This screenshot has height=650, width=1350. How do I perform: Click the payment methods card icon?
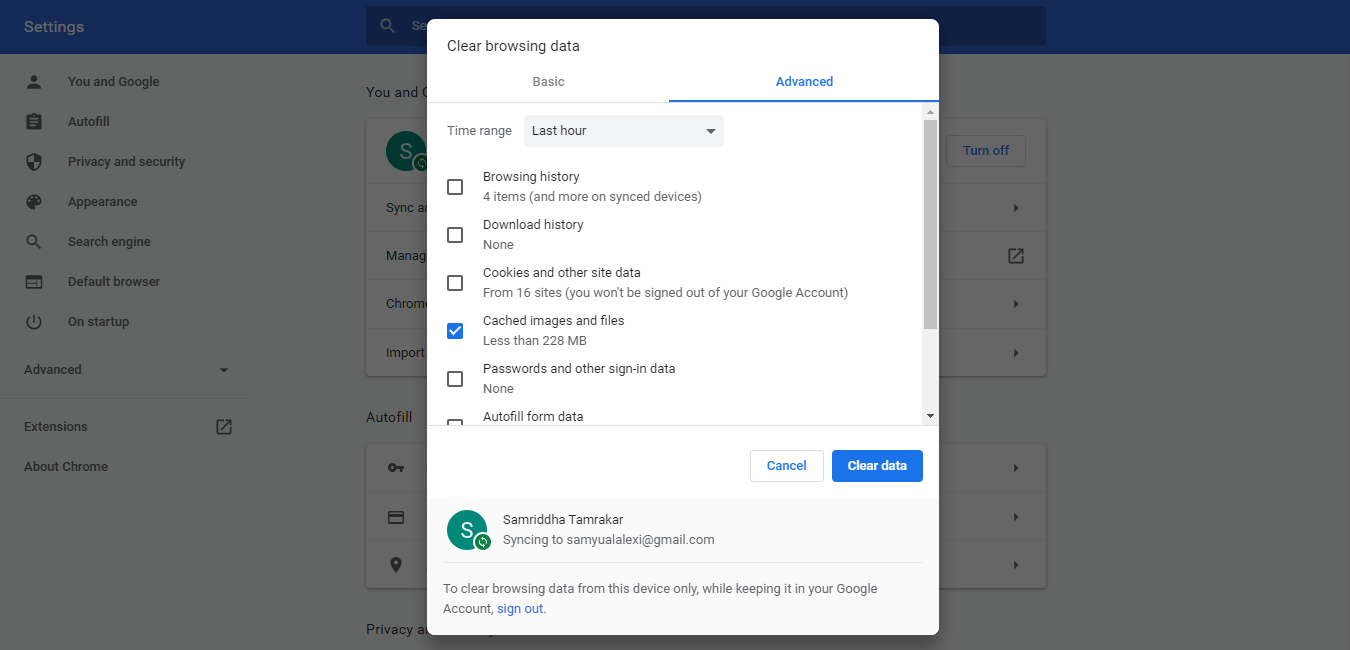[x=396, y=517]
